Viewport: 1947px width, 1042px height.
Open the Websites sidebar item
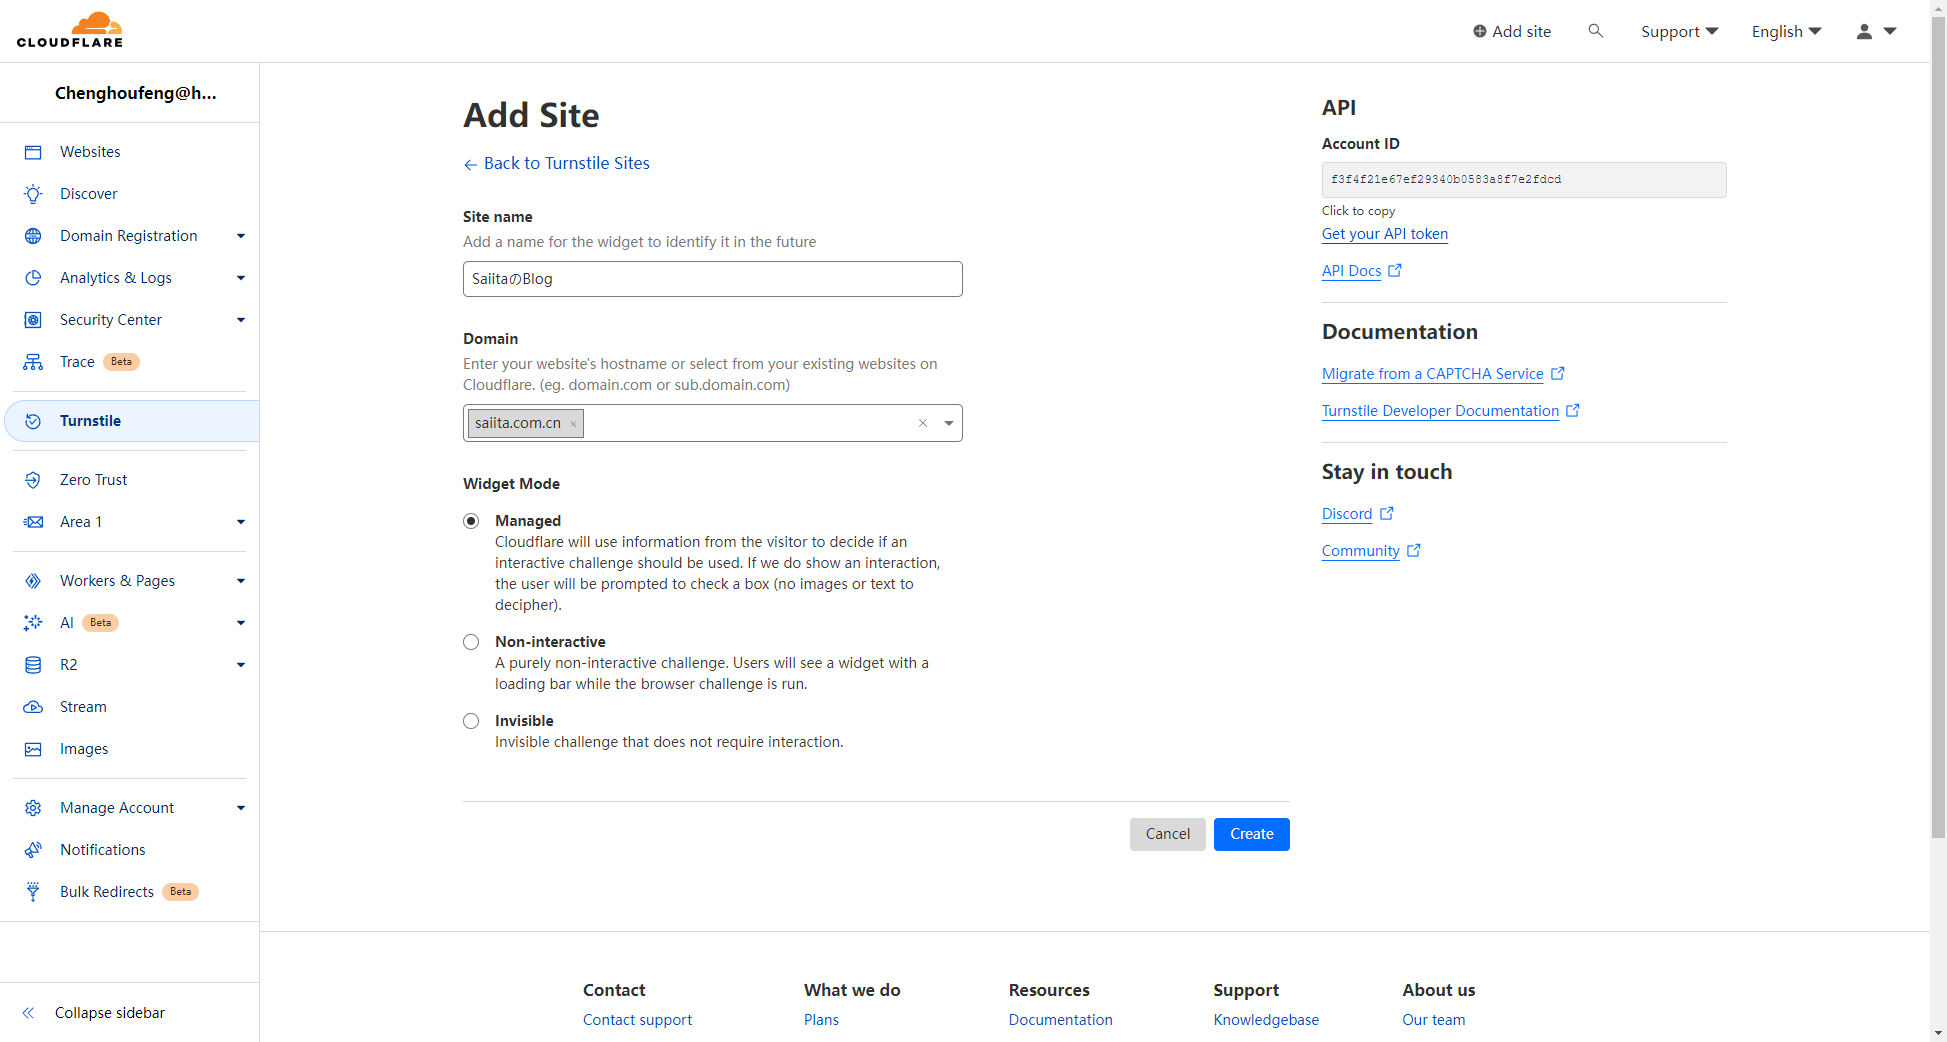coord(90,152)
